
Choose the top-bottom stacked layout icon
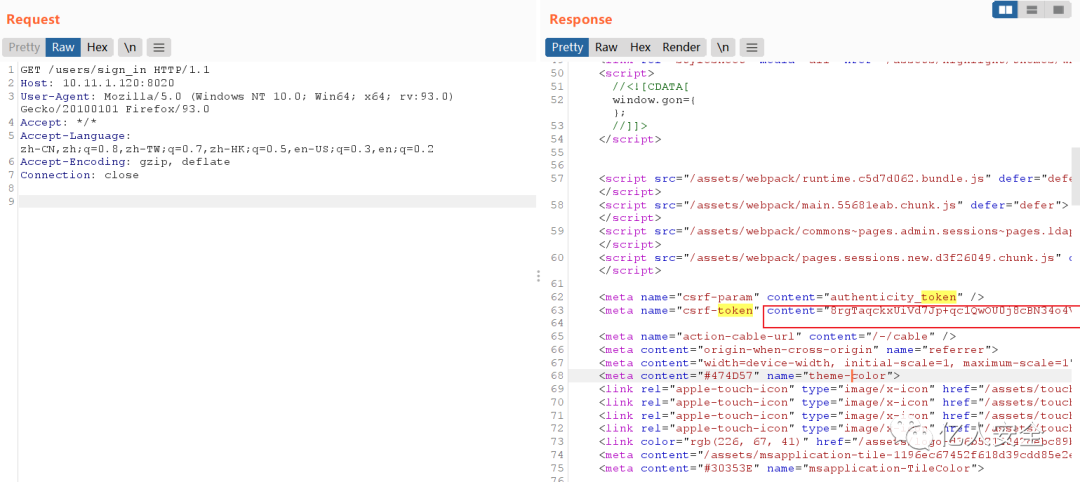click(1032, 10)
